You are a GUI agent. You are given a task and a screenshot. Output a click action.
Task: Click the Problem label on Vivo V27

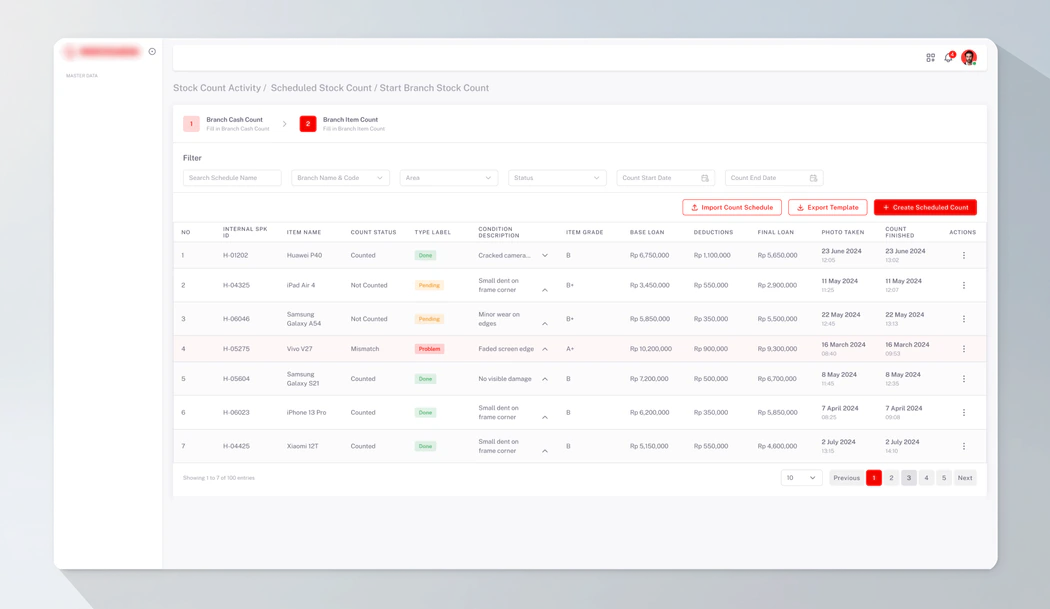[x=429, y=349]
